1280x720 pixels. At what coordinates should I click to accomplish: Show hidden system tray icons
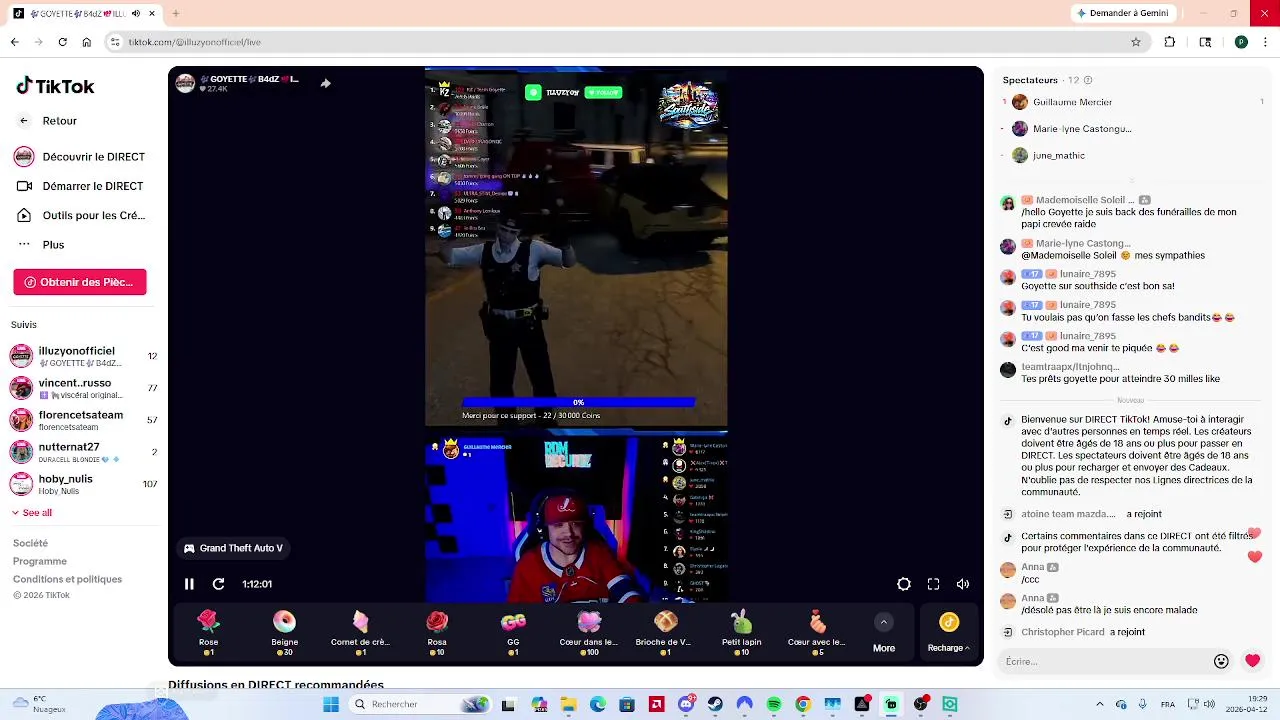click(1100, 704)
